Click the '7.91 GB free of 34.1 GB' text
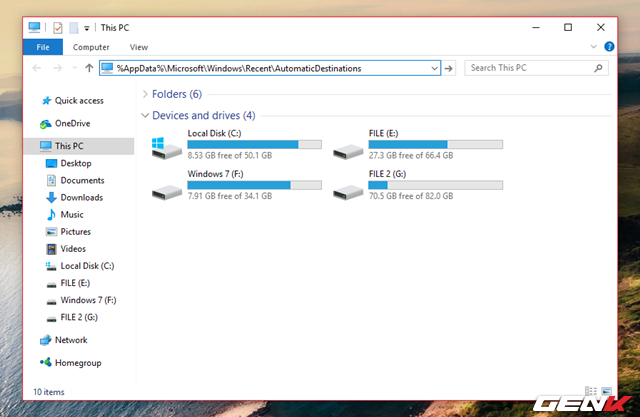This screenshot has width=640, height=417. click(x=230, y=196)
